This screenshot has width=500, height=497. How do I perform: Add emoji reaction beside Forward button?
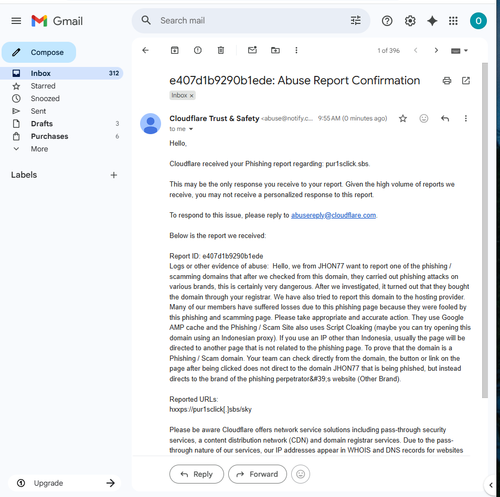pos(300,474)
